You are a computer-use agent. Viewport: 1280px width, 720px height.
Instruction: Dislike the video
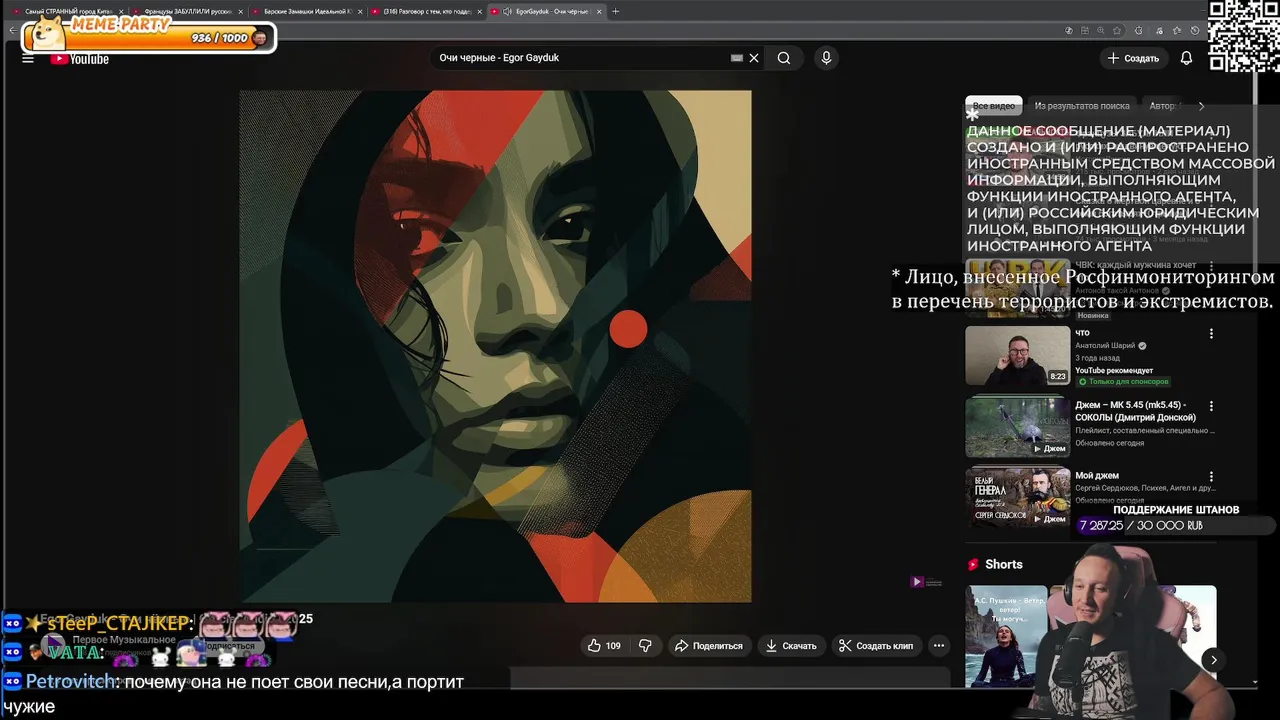click(645, 646)
